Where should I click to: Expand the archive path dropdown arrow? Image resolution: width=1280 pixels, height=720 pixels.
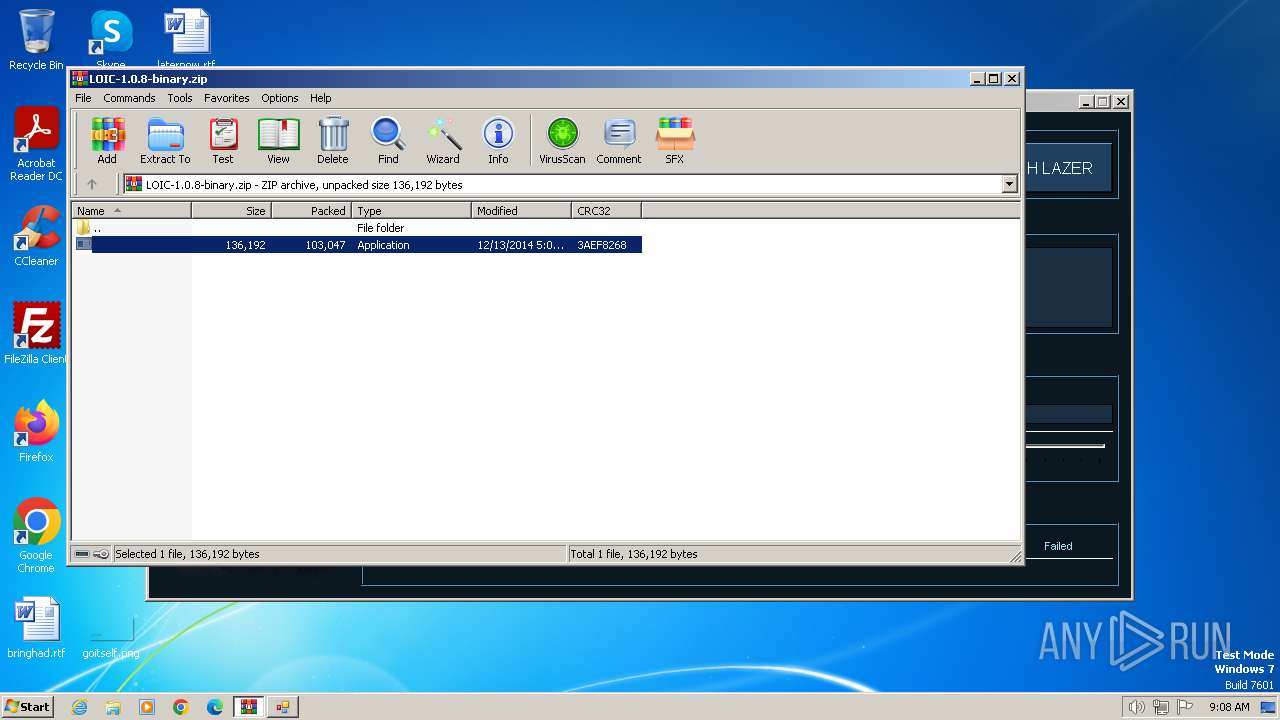(1009, 184)
